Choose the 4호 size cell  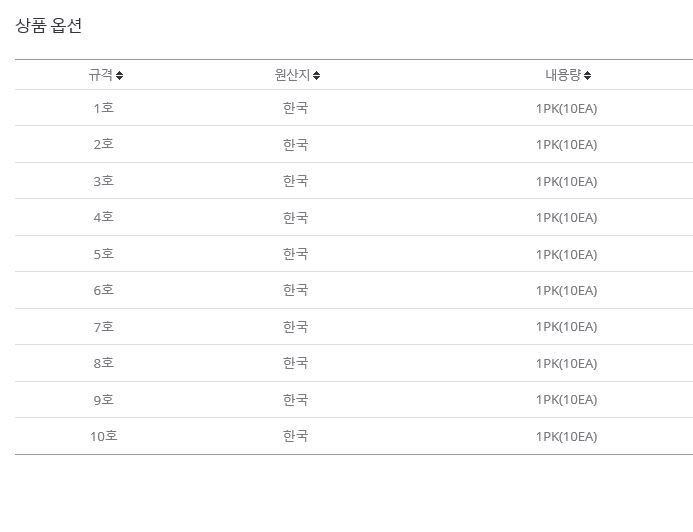point(104,217)
